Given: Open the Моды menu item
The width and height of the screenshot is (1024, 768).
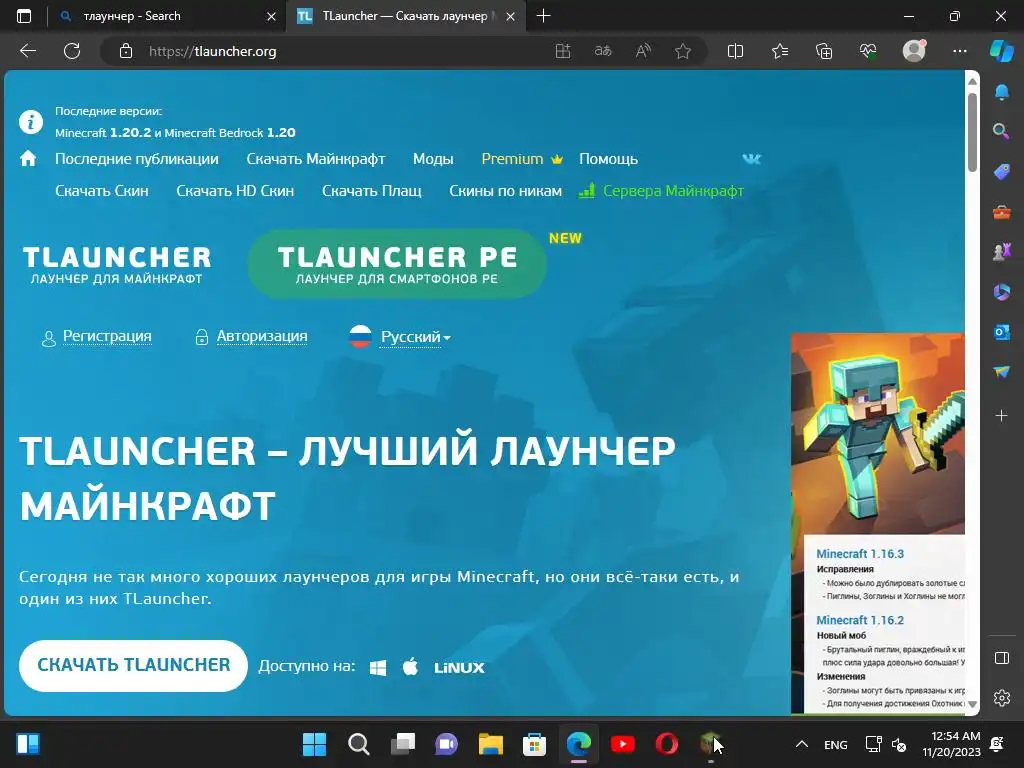Looking at the screenshot, I should click(433, 159).
